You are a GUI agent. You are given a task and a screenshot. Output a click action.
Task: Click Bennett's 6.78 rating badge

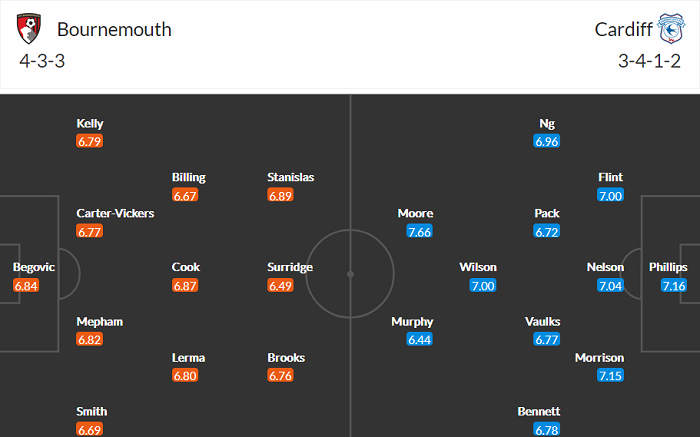click(546, 430)
